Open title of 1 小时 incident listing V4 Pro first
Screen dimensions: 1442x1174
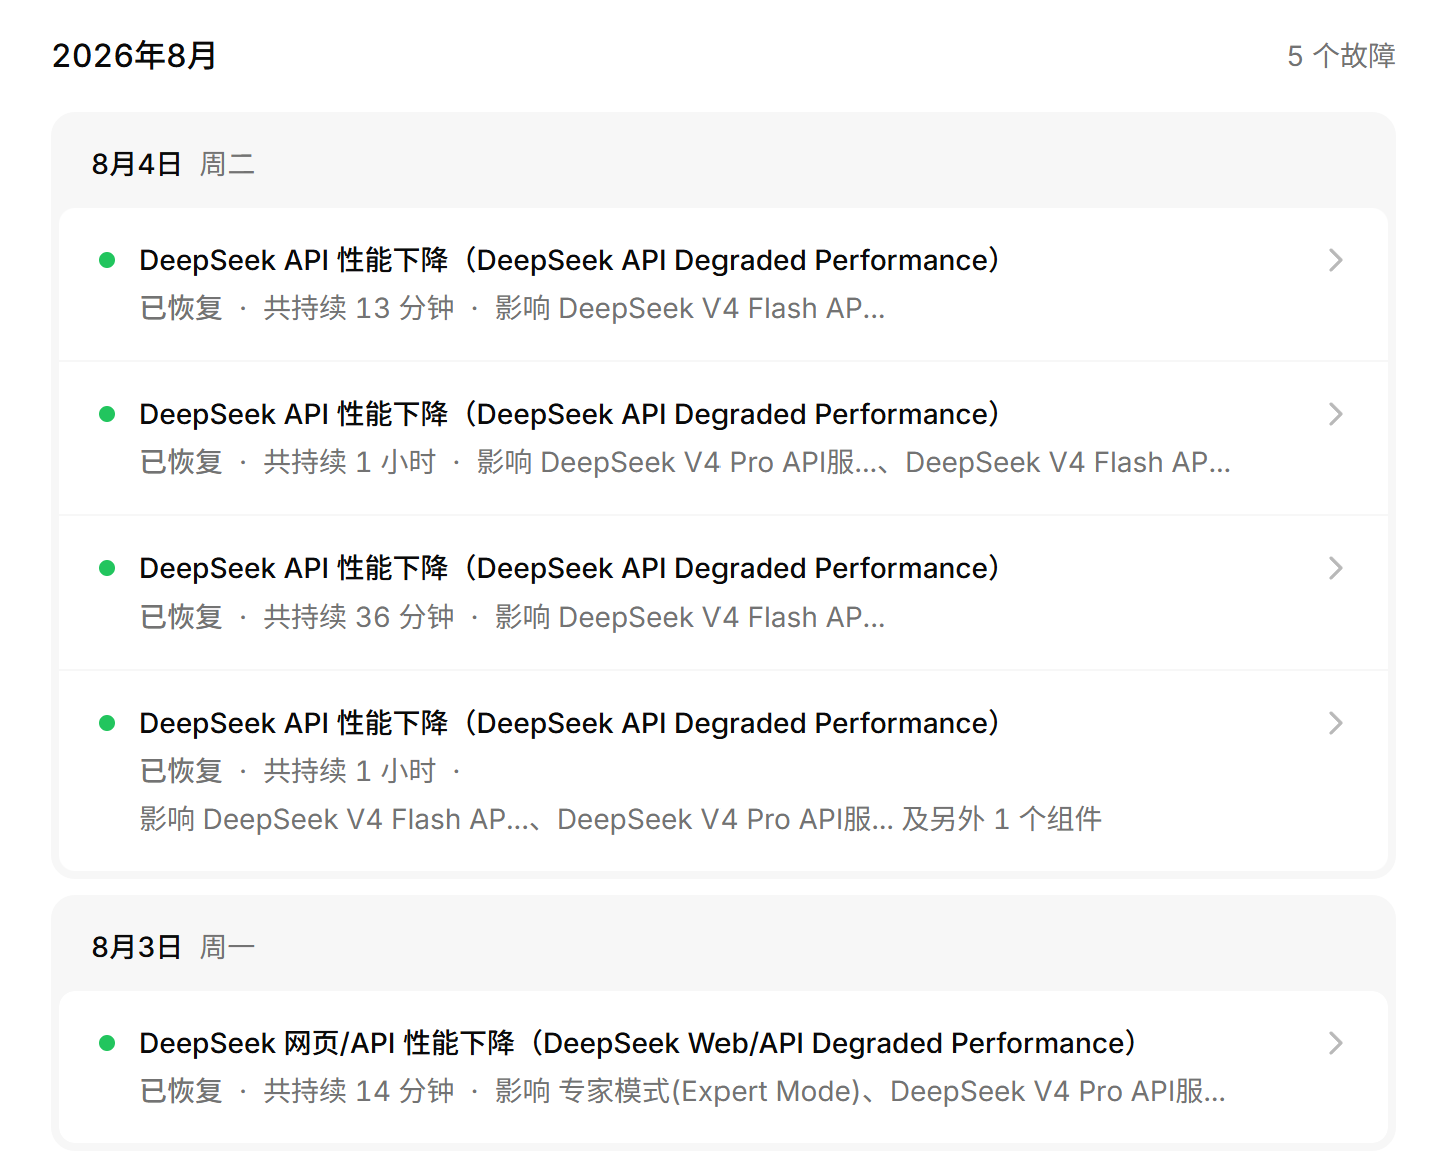pos(569,414)
